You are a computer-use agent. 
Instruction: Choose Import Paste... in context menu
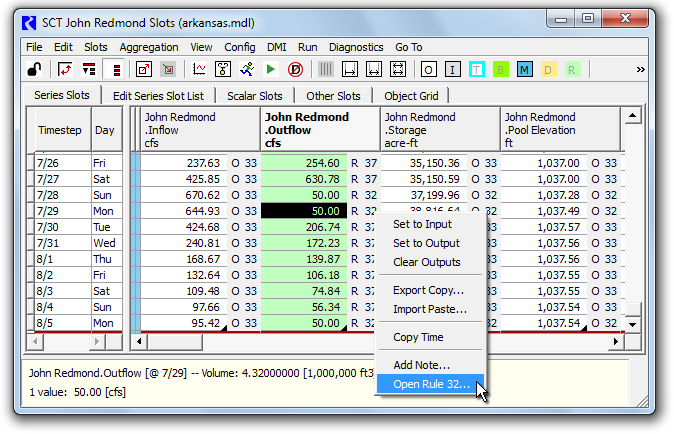[431, 309]
